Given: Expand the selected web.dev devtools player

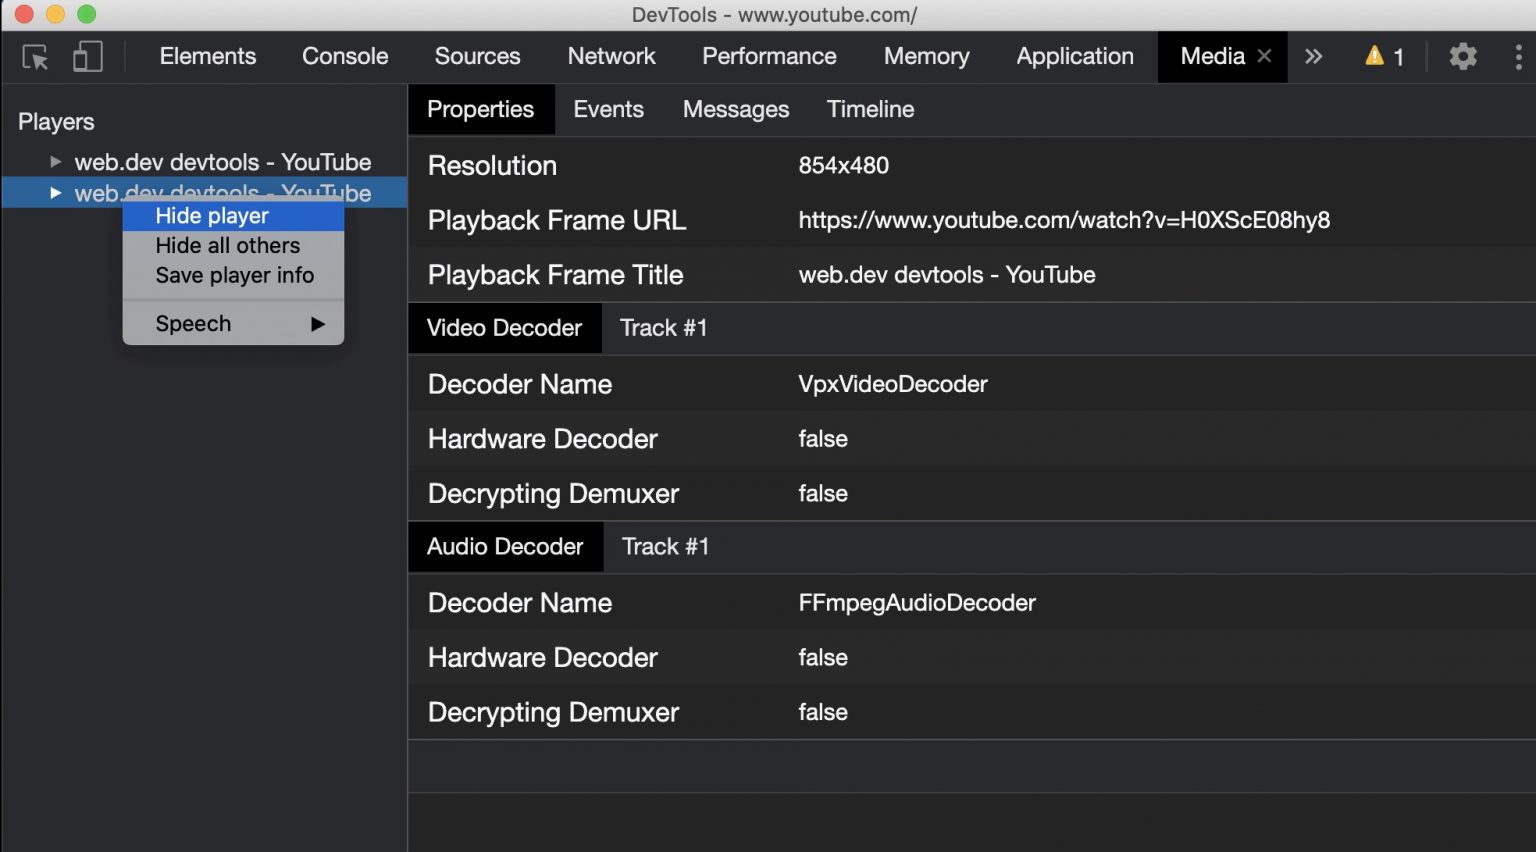Looking at the screenshot, I should click(x=55, y=193).
